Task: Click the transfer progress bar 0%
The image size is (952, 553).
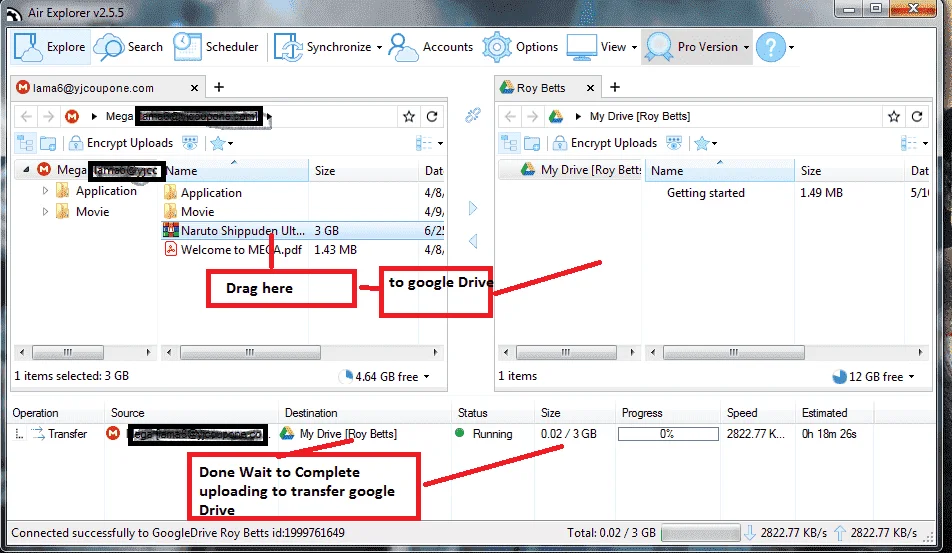Action: [668, 434]
